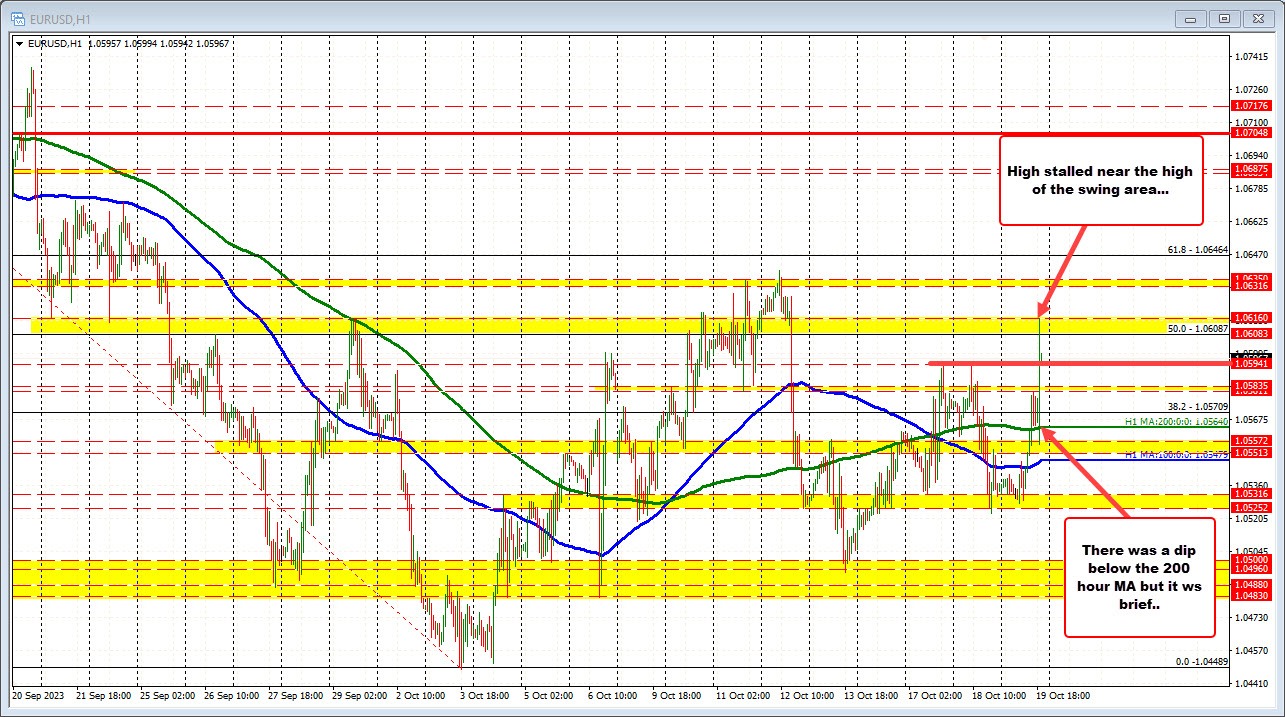Image resolution: width=1285 pixels, height=717 pixels.
Task: Click the 1.05675 price axis value
Action: click(1252, 419)
